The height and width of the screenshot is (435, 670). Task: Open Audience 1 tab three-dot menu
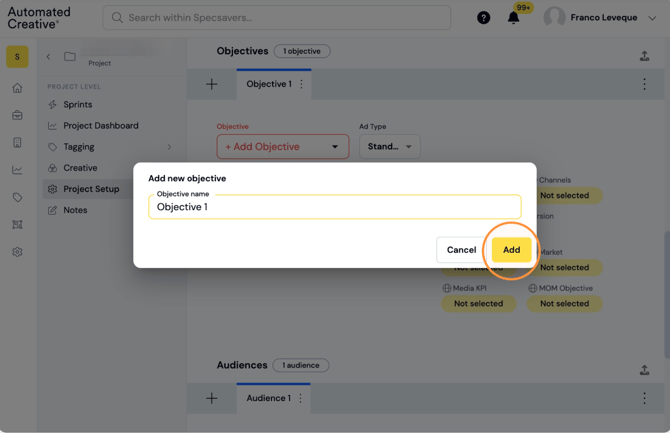301,398
